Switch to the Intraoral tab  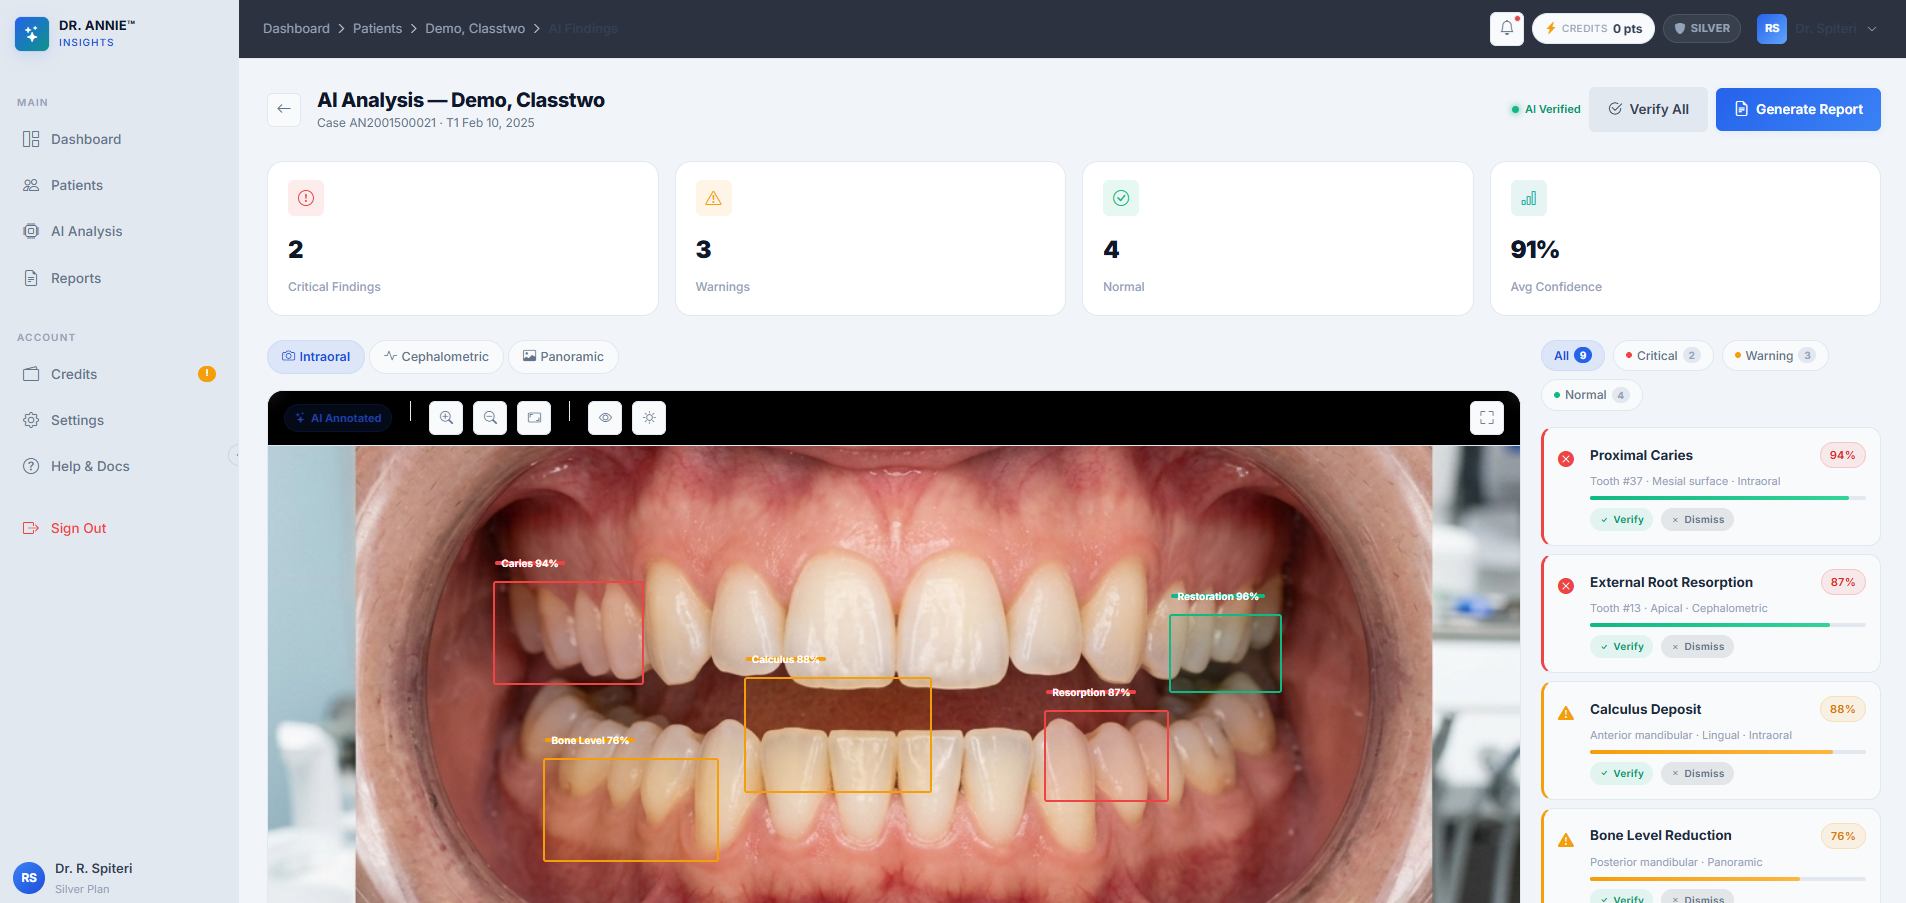(316, 357)
